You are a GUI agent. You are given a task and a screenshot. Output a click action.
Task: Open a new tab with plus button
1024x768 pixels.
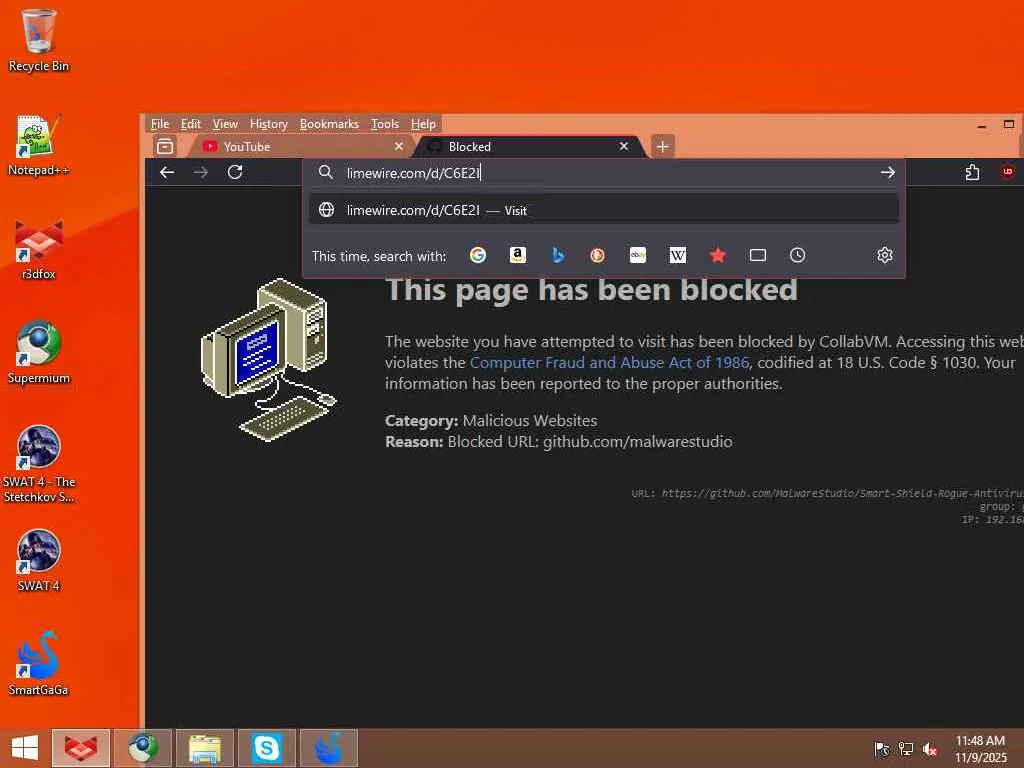coord(662,146)
